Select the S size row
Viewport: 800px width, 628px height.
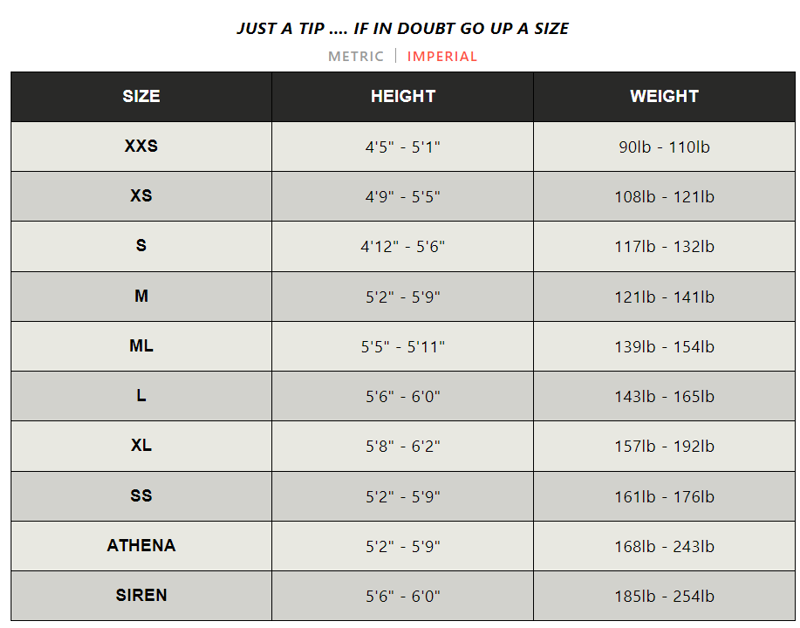(x=140, y=246)
